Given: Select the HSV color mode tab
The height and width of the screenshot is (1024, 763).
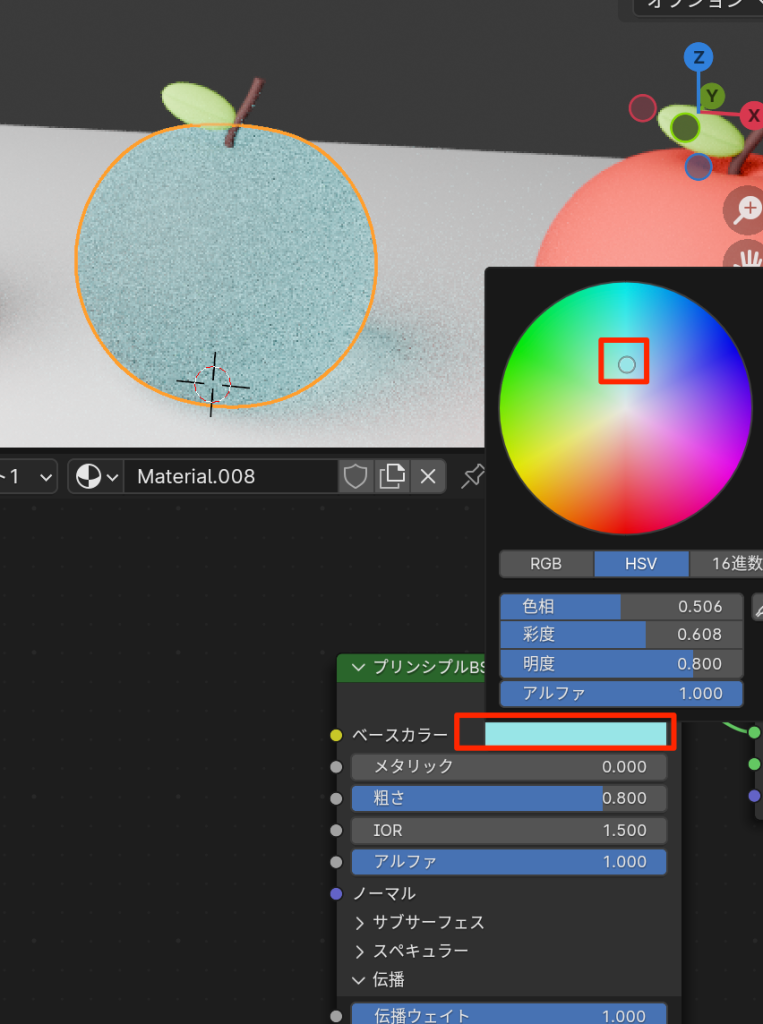Looking at the screenshot, I should (641, 564).
